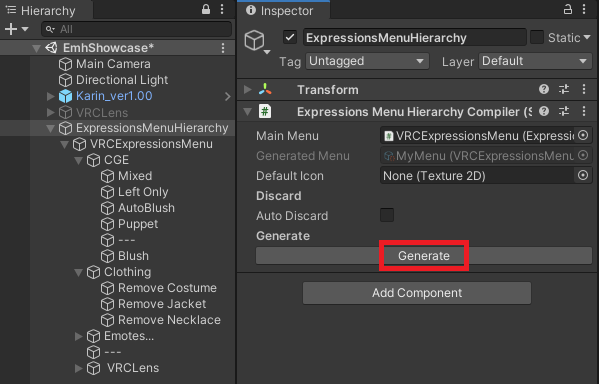
Task: Select the Hierarchy tab
Action: [41, 11]
